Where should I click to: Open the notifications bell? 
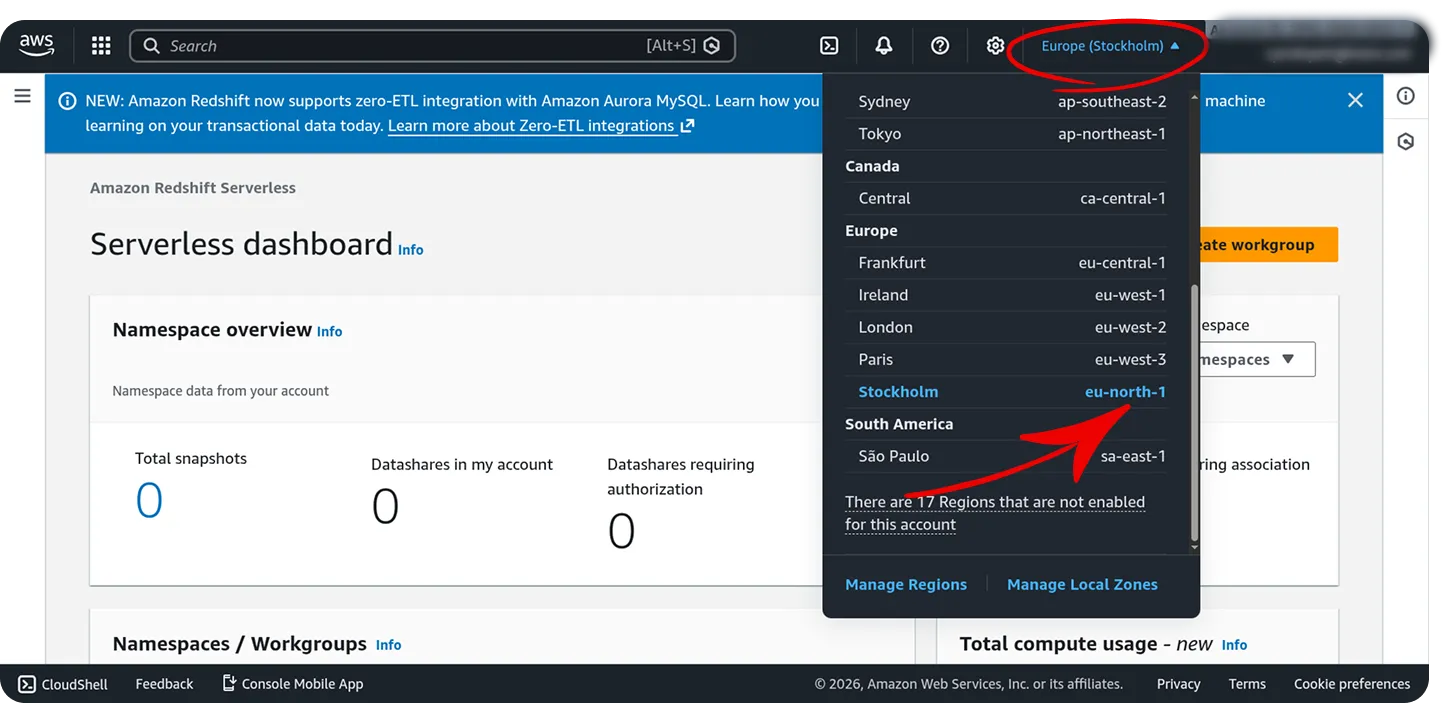click(x=883, y=44)
